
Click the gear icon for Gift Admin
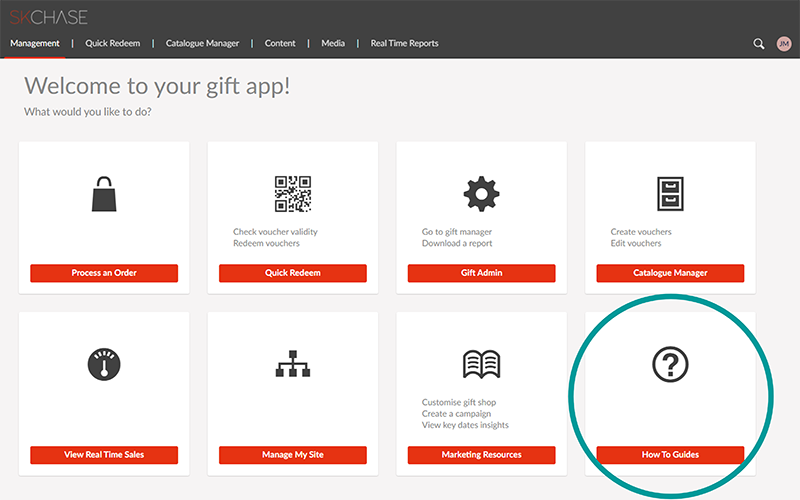481,194
